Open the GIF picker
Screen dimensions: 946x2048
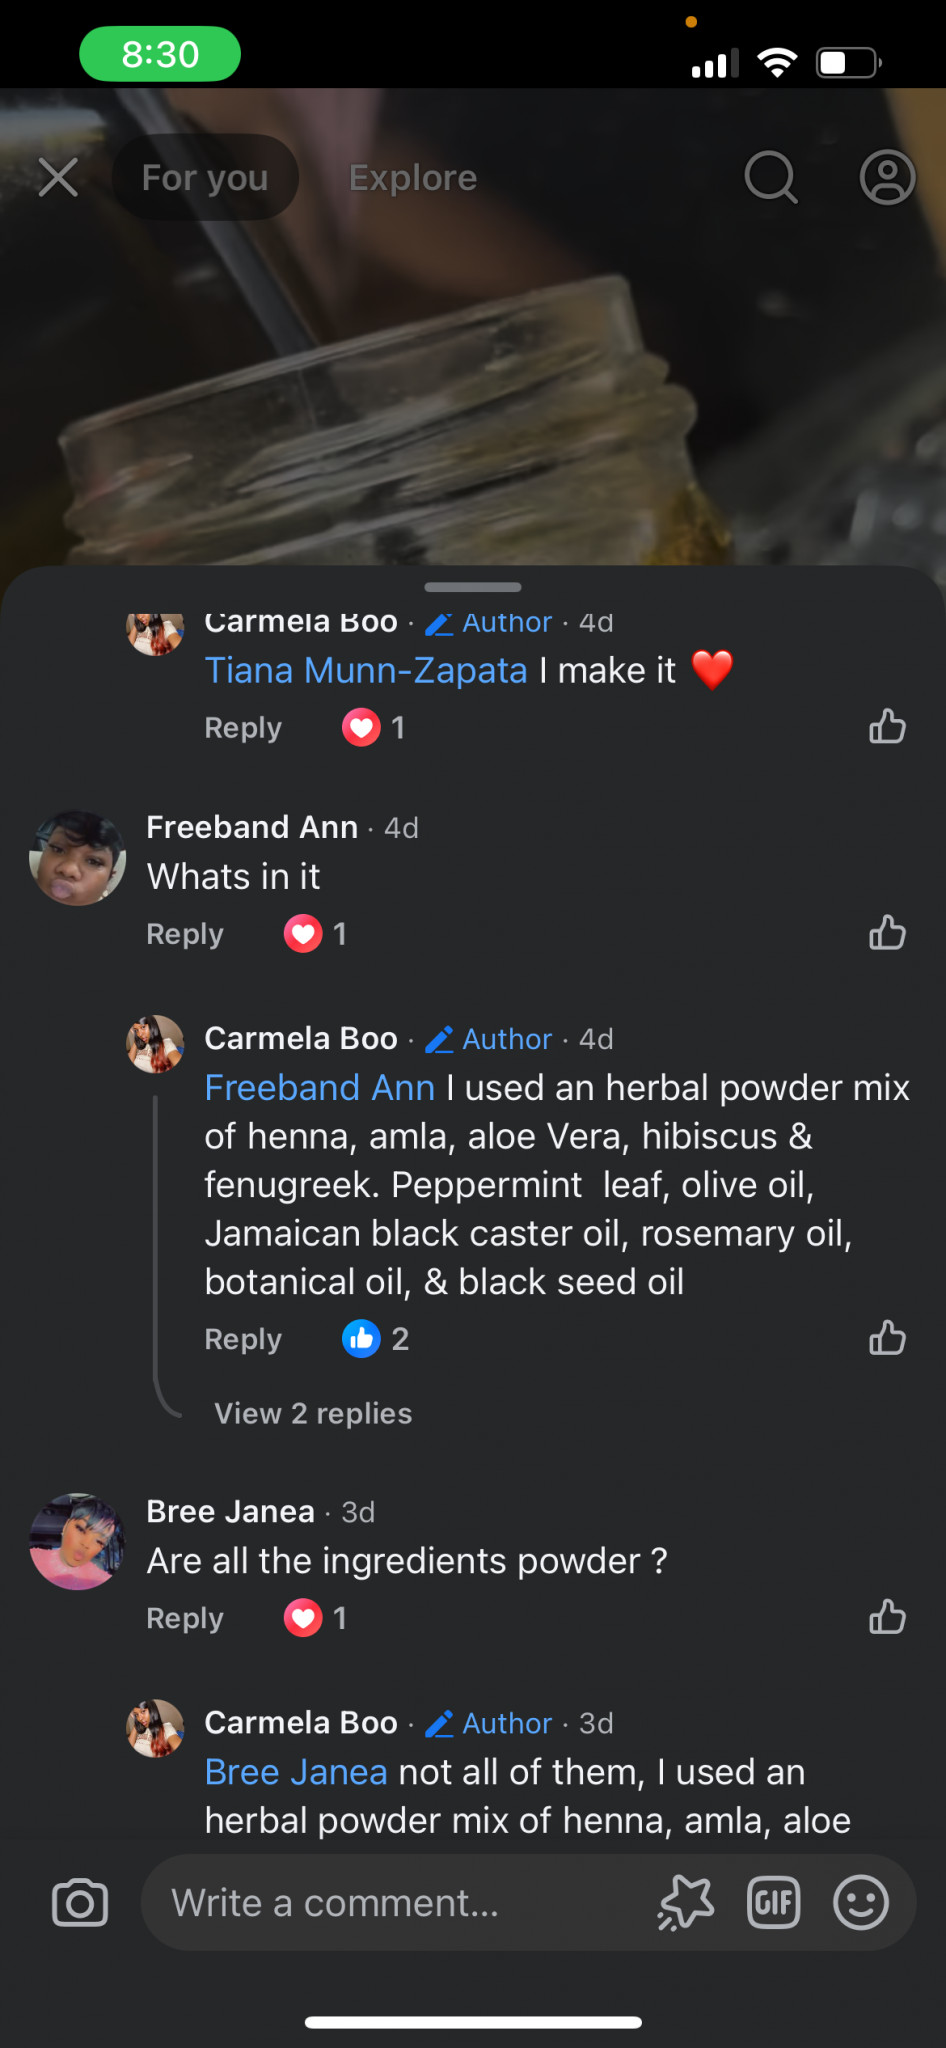coord(774,1902)
